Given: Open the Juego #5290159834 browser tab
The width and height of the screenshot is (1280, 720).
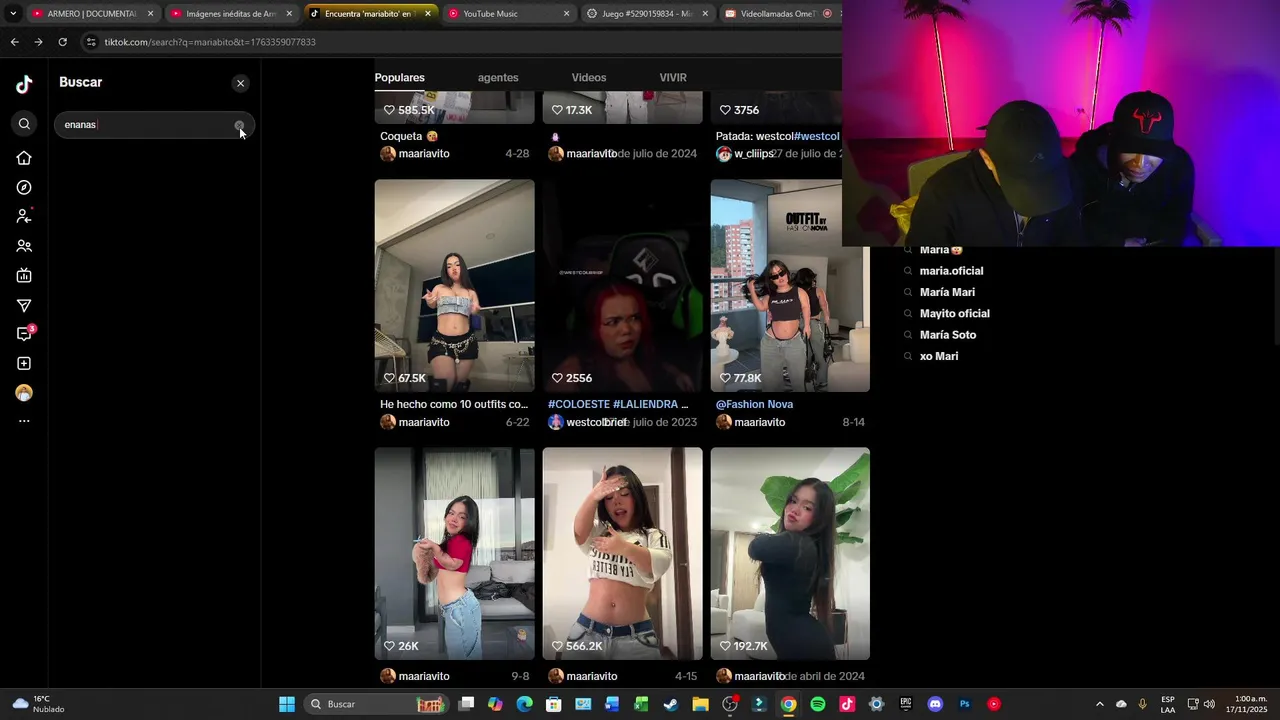Looking at the screenshot, I should pos(647,14).
